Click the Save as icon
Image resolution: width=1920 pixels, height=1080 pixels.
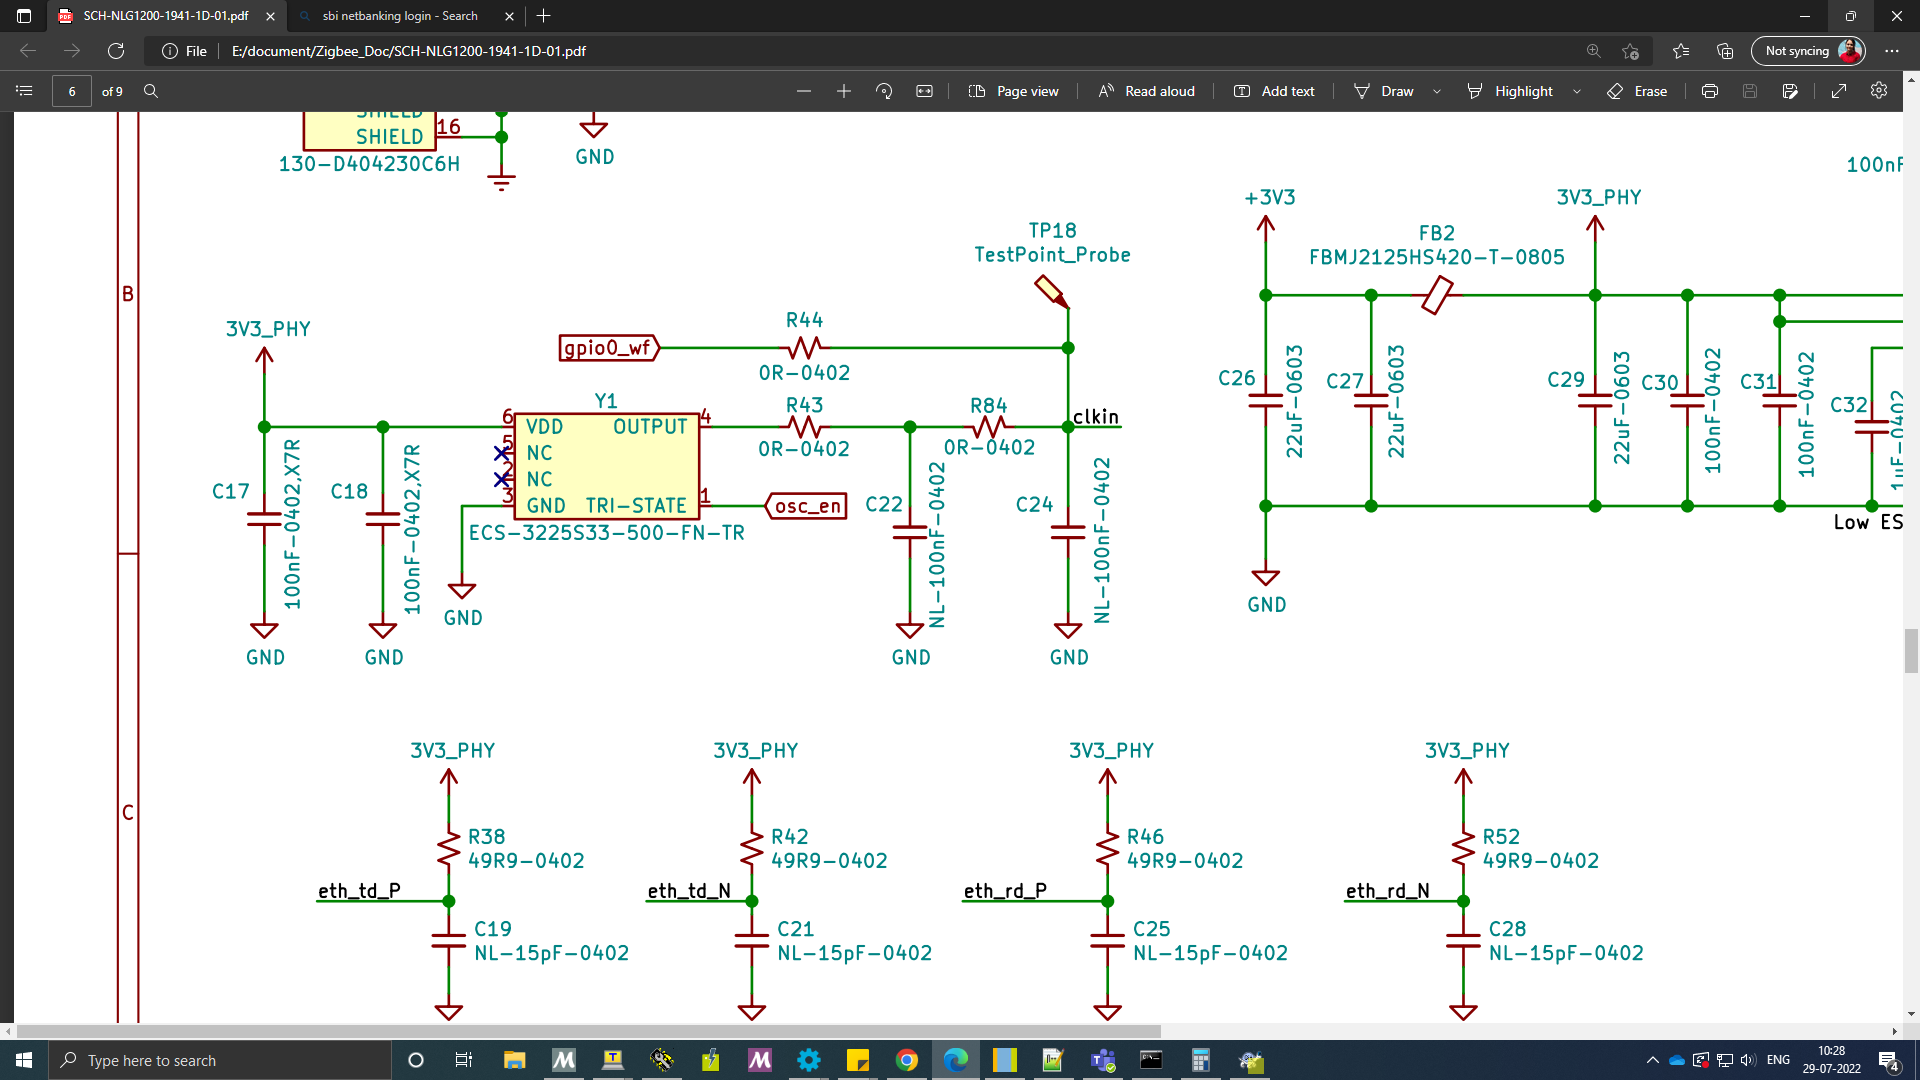[1790, 91]
